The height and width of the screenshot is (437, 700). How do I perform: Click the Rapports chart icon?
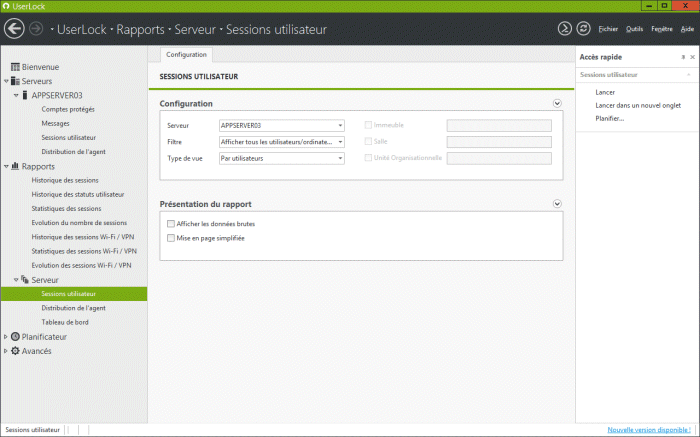pyautogui.click(x=15, y=166)
